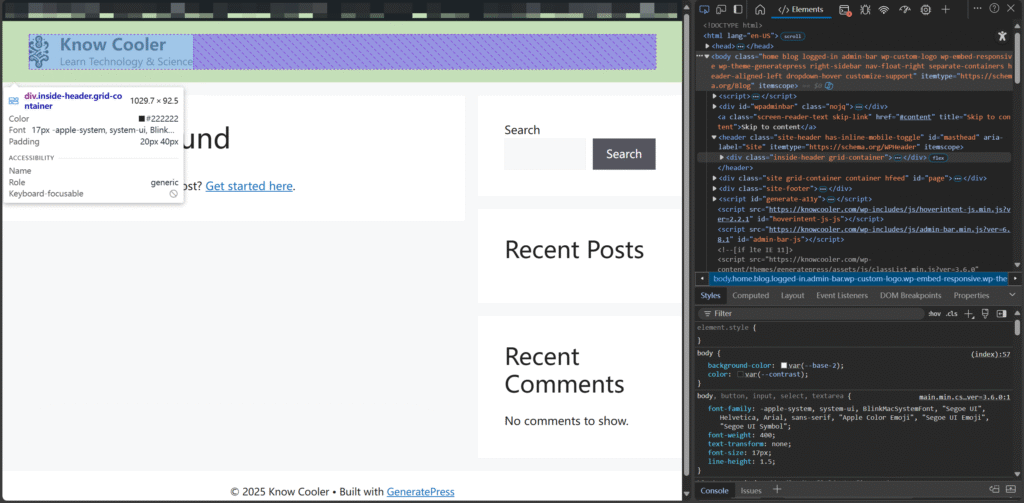Toggle the .cls class editor button
The width and height of the screenshot is (1024, 503).
(x=952, y=314)
